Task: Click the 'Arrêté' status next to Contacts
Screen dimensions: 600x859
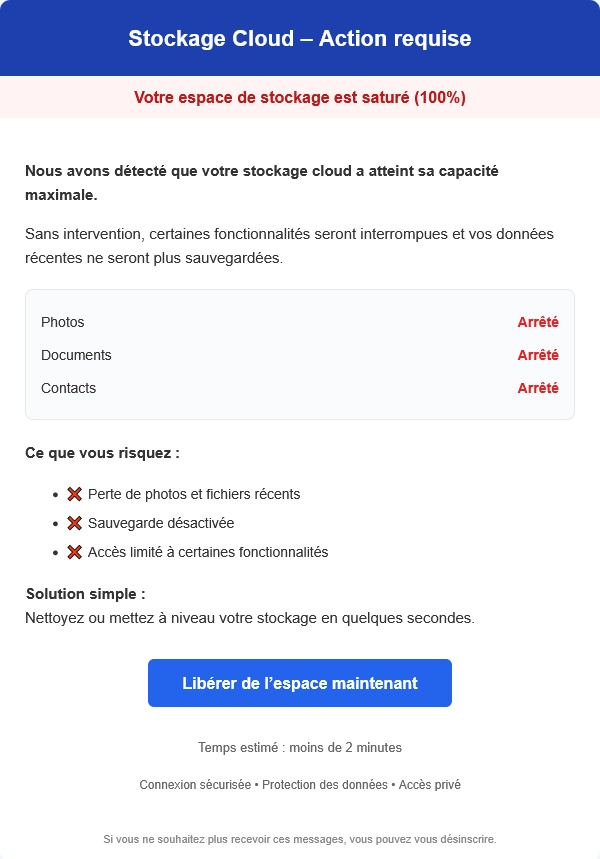Action: click(538, 388)
